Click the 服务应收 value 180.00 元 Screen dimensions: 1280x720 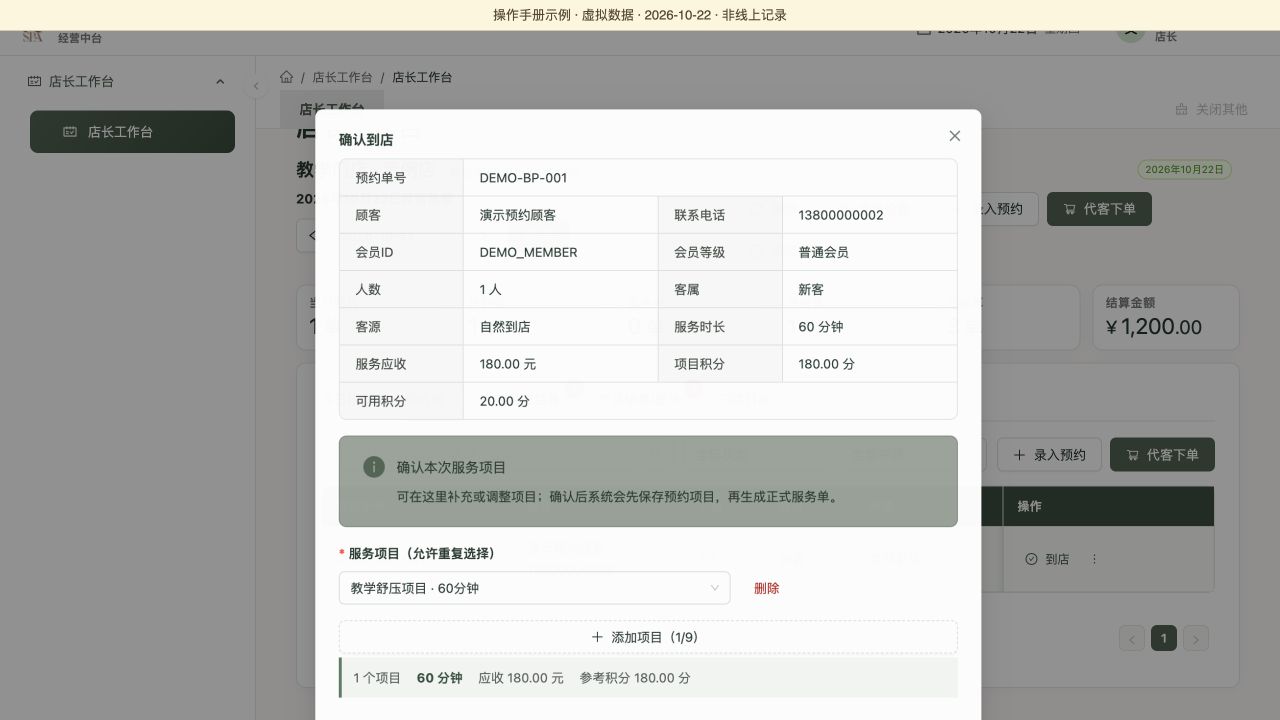[x=508, y=364]
